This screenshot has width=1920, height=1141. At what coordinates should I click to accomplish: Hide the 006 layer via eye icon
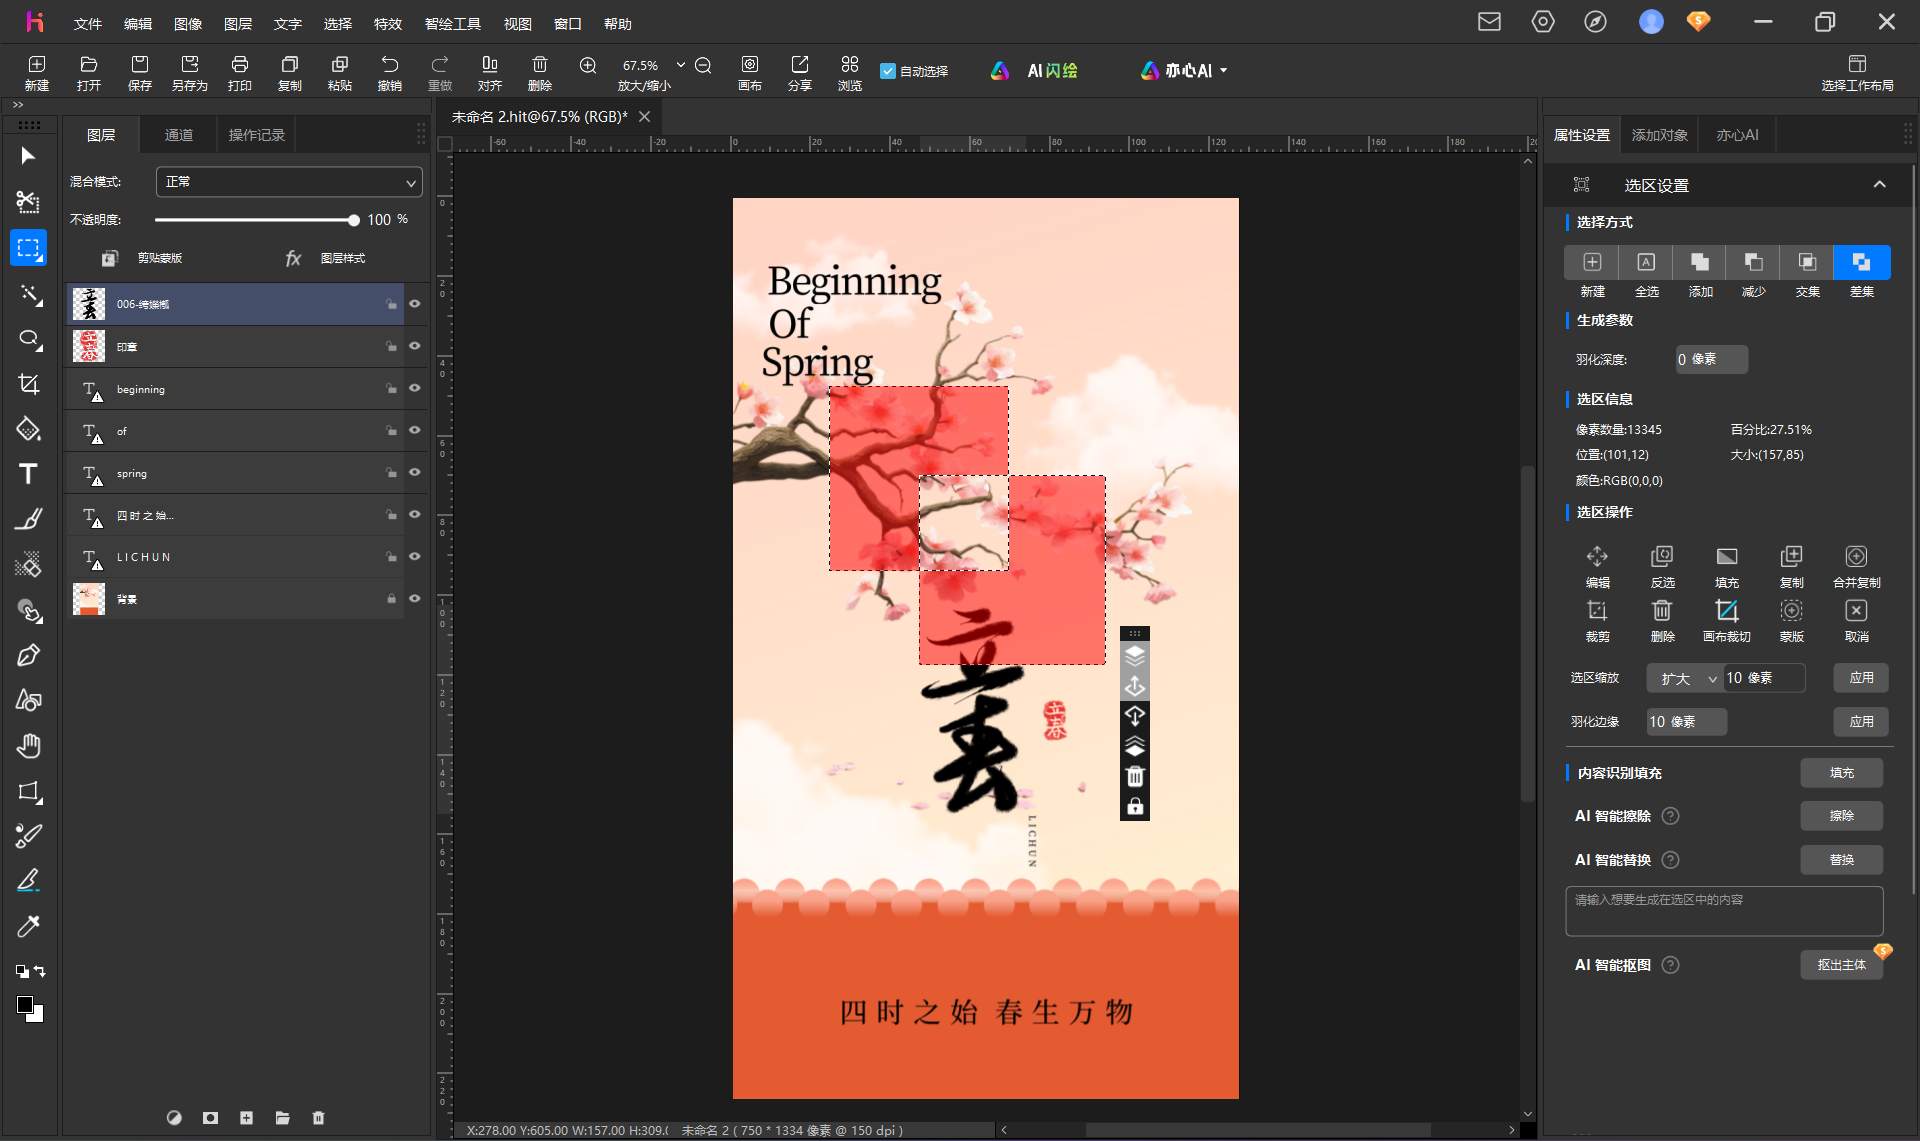[x=414, y=304]
